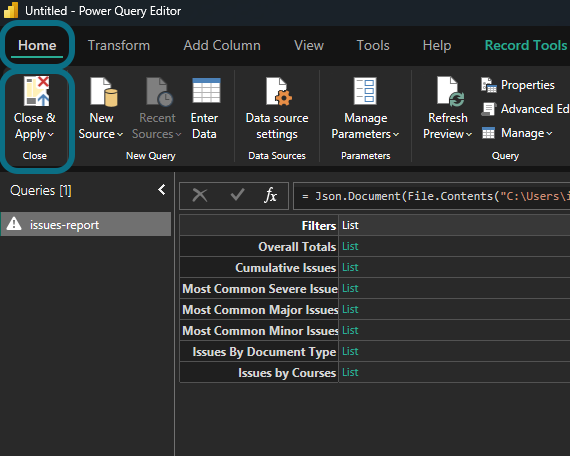The height and width of the screenshot is (456, 570).
Task: Select the Filters field name cell
Action: [259, 225]
